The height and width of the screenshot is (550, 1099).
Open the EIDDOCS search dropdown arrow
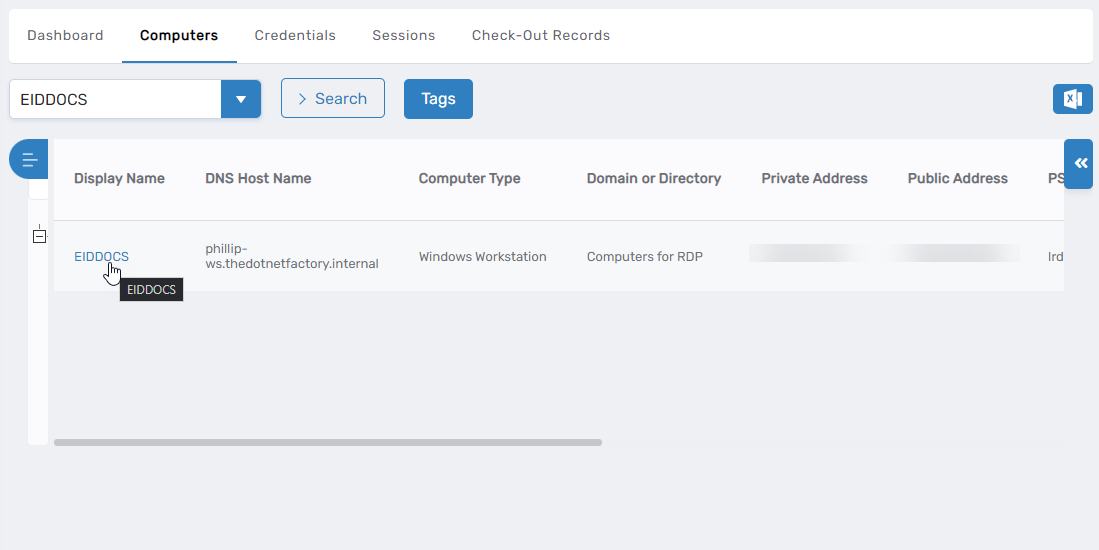240,100
